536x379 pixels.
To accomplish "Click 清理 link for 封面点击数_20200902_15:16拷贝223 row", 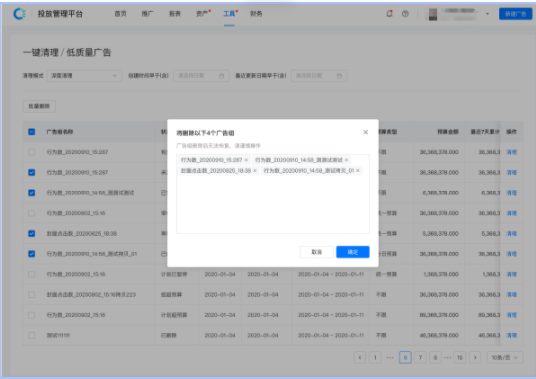I will click(511, 295).
